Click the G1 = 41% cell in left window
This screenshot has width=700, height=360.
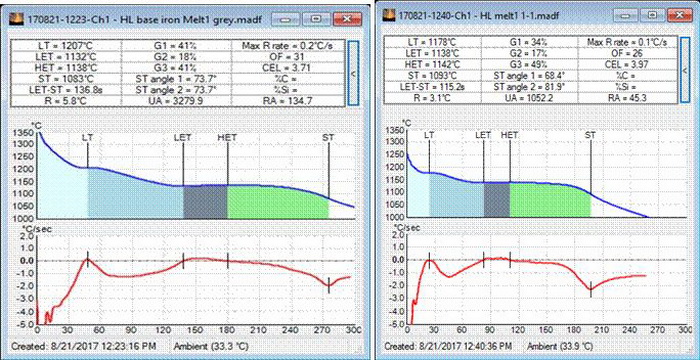[177, 46]
